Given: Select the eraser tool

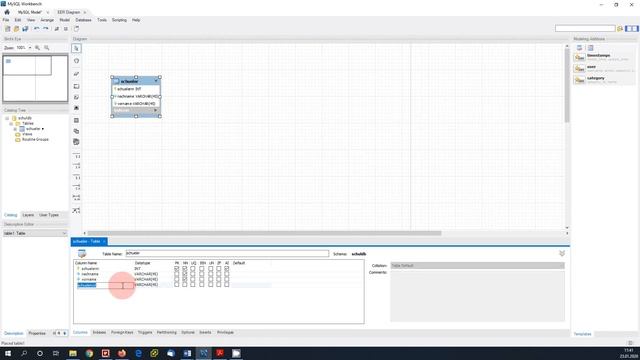Looking at the screenshot, I should coord(76,74).
